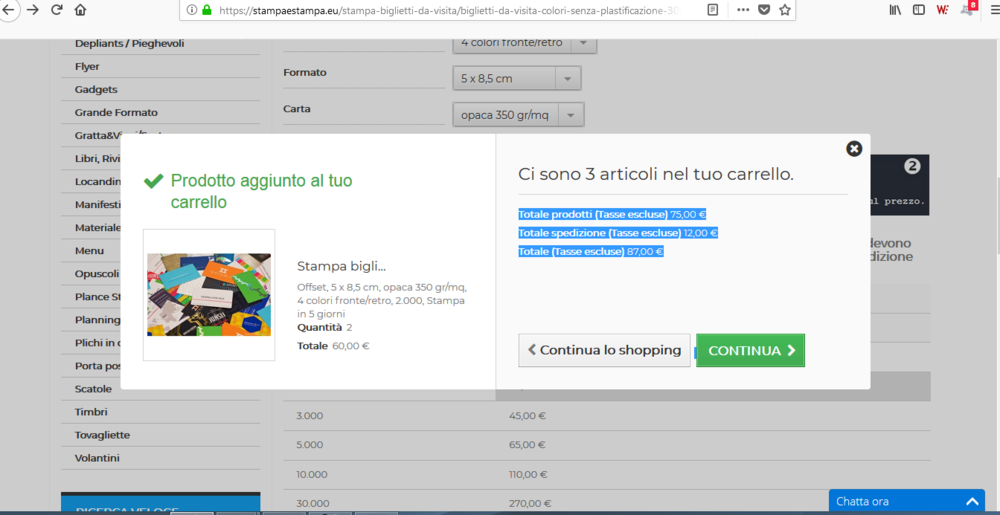Toggle reader view icon in address bar
Viewport: 1000px width, 515px height.
(x=712, y=10)
